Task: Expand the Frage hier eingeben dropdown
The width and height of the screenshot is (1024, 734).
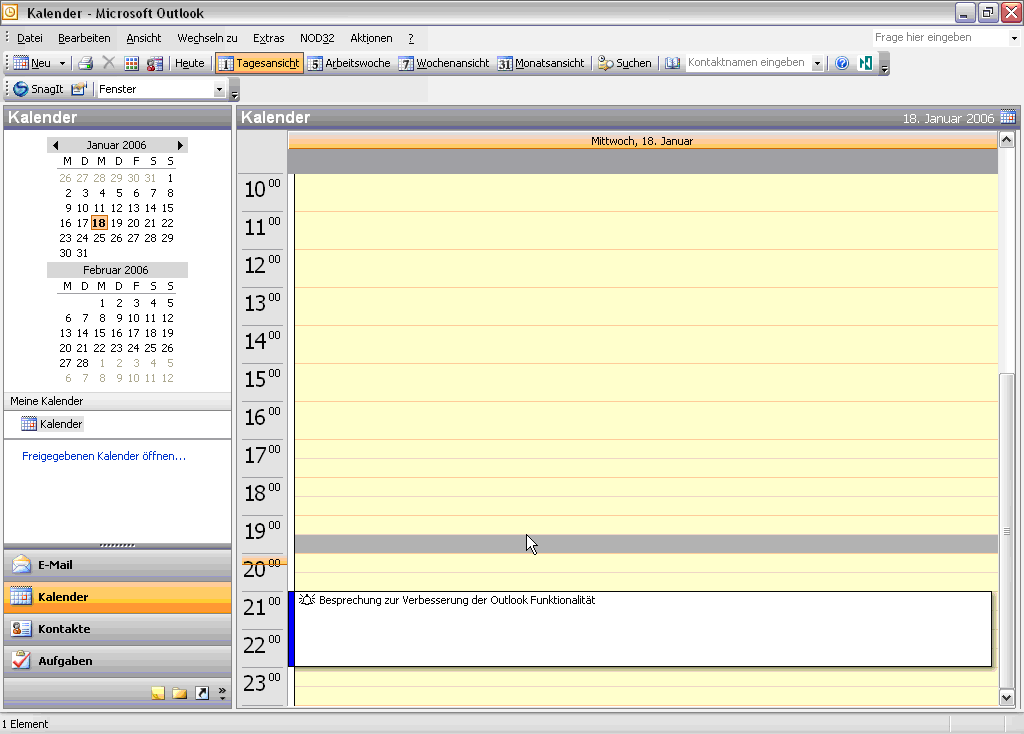Action: 1014,38
